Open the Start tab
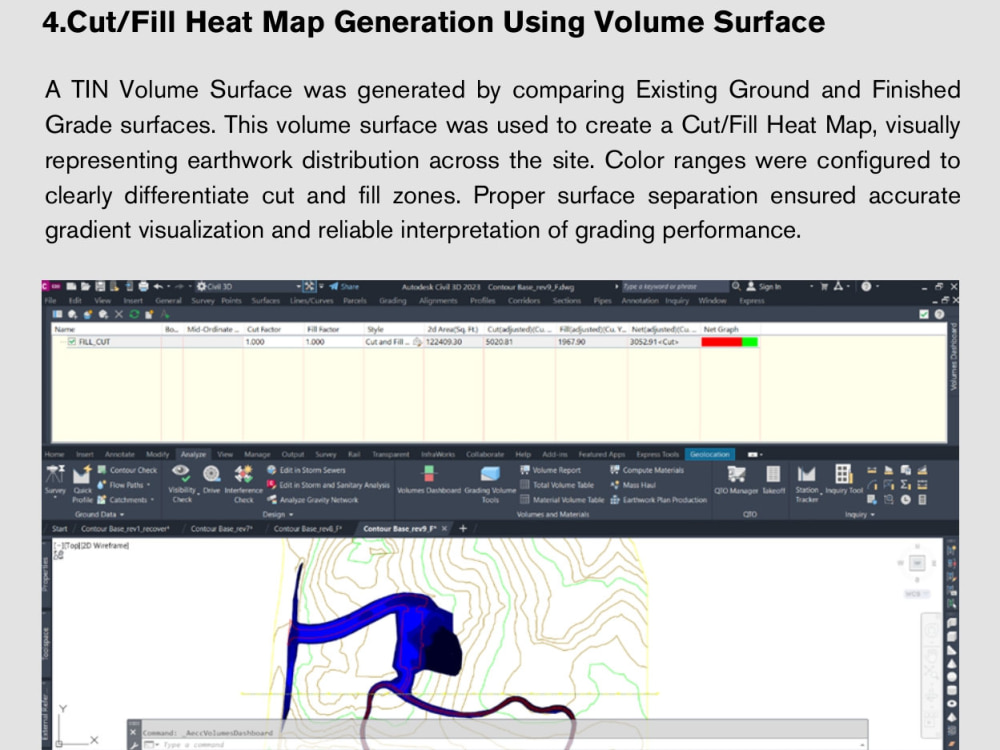 click(59, 529)
